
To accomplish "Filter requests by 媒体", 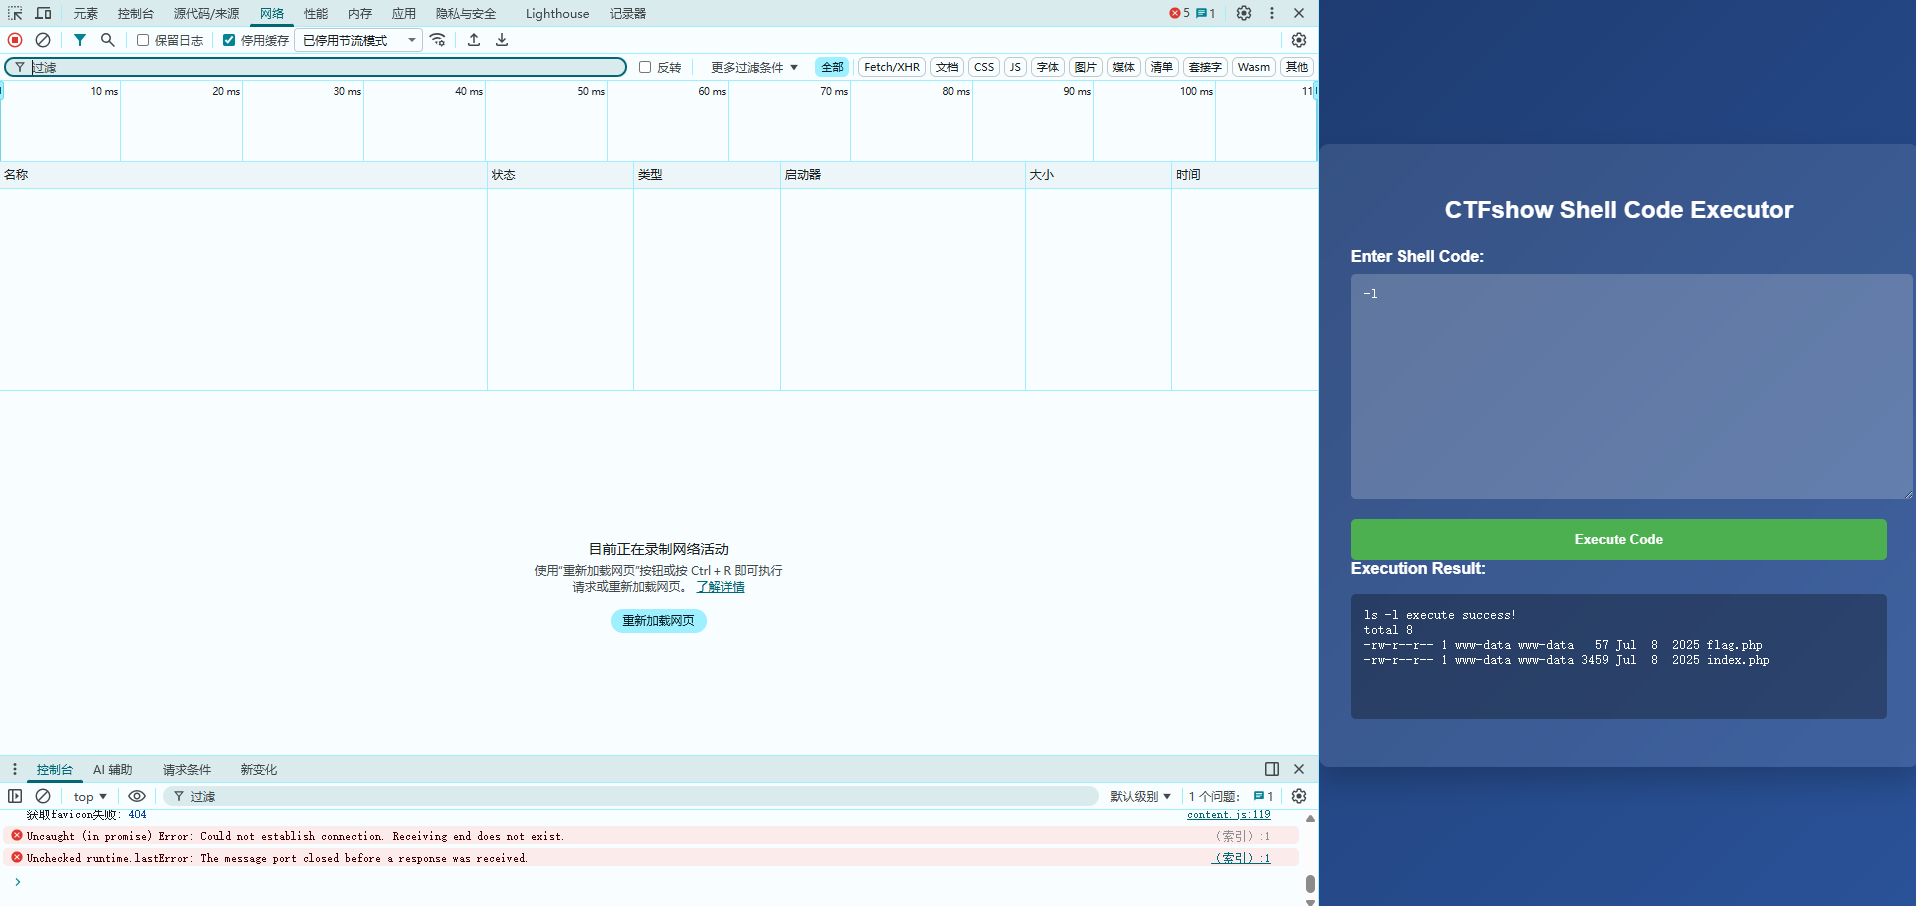I will (x=1124, y=67).
